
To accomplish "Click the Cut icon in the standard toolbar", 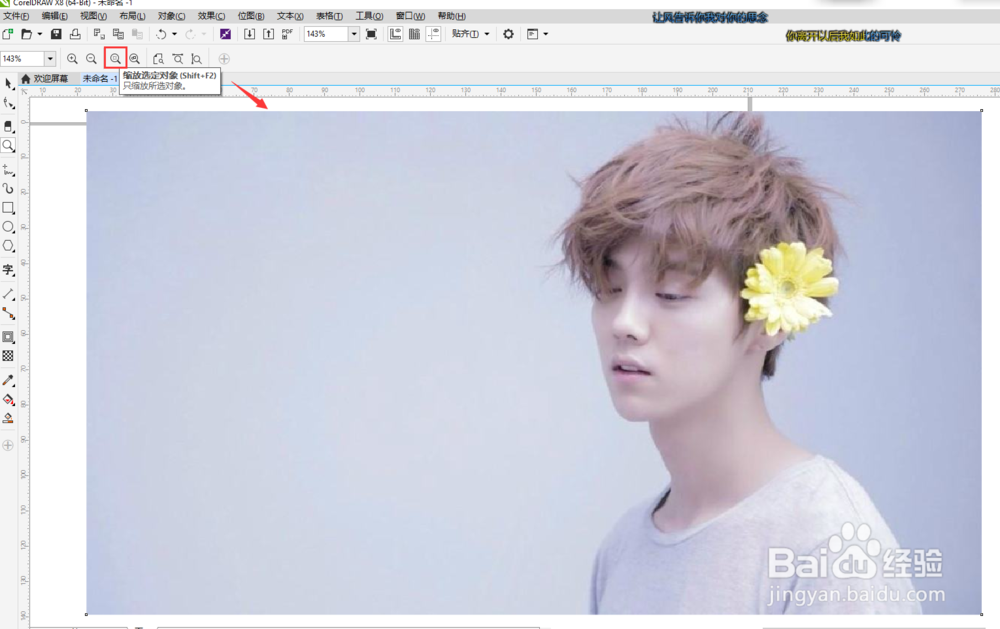I will point(99,34).
